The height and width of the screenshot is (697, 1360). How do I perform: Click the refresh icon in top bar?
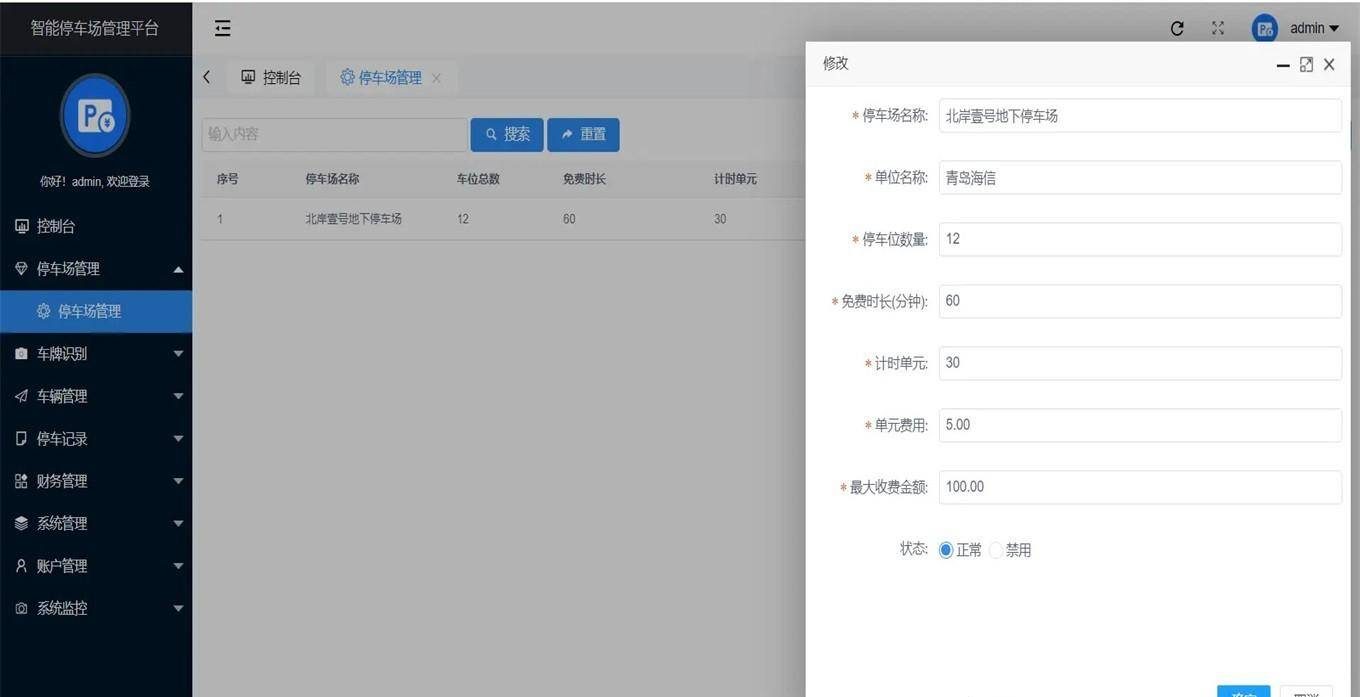[x=1177, y=28]
